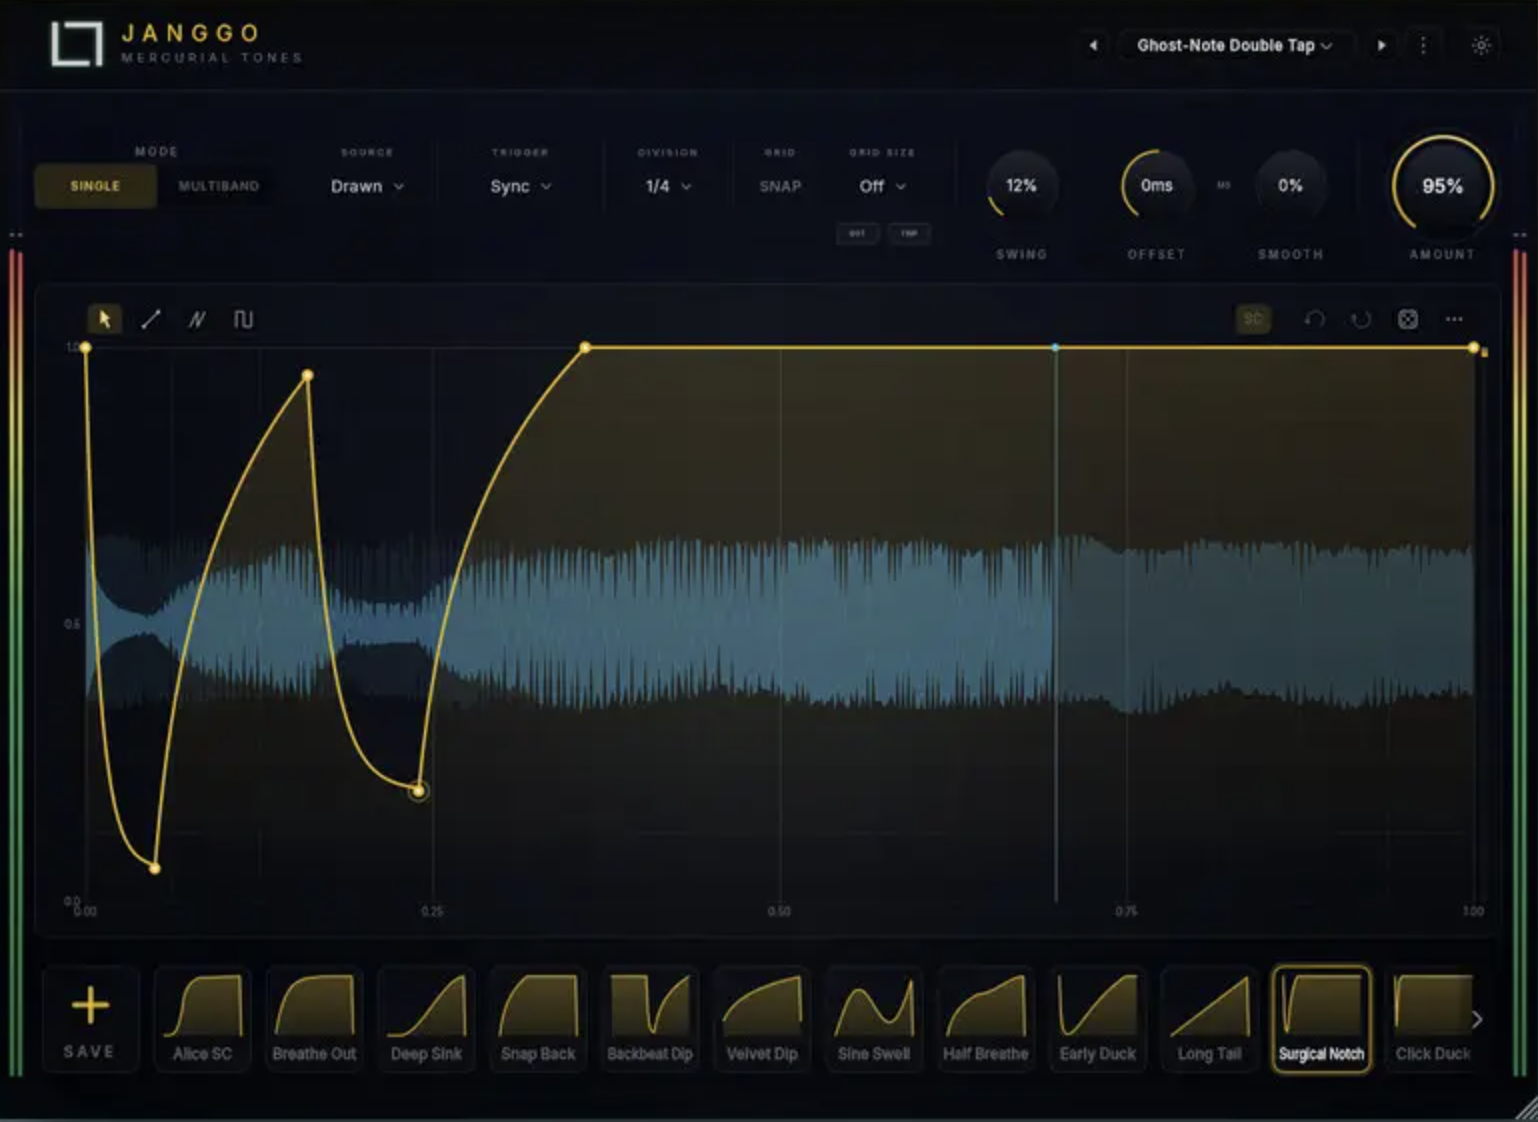
Task: Go to the next preset
Action: (1381, 45)
